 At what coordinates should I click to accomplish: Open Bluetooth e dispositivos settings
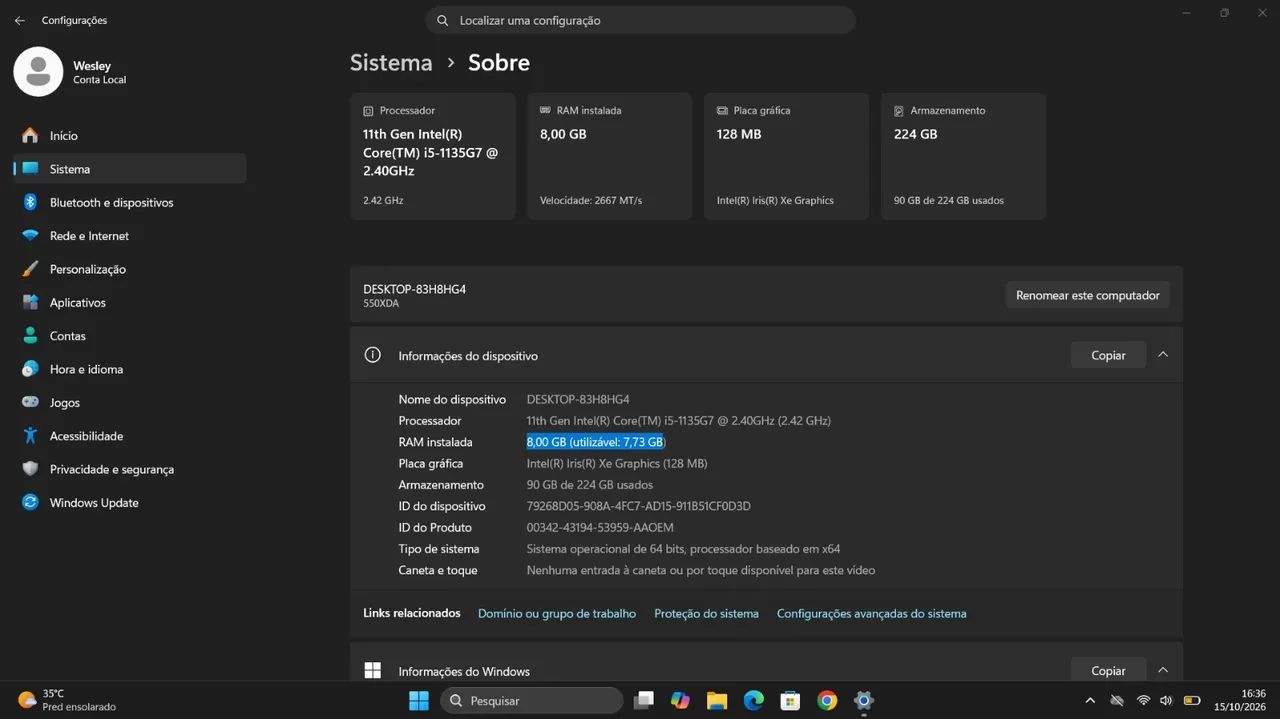130,203
